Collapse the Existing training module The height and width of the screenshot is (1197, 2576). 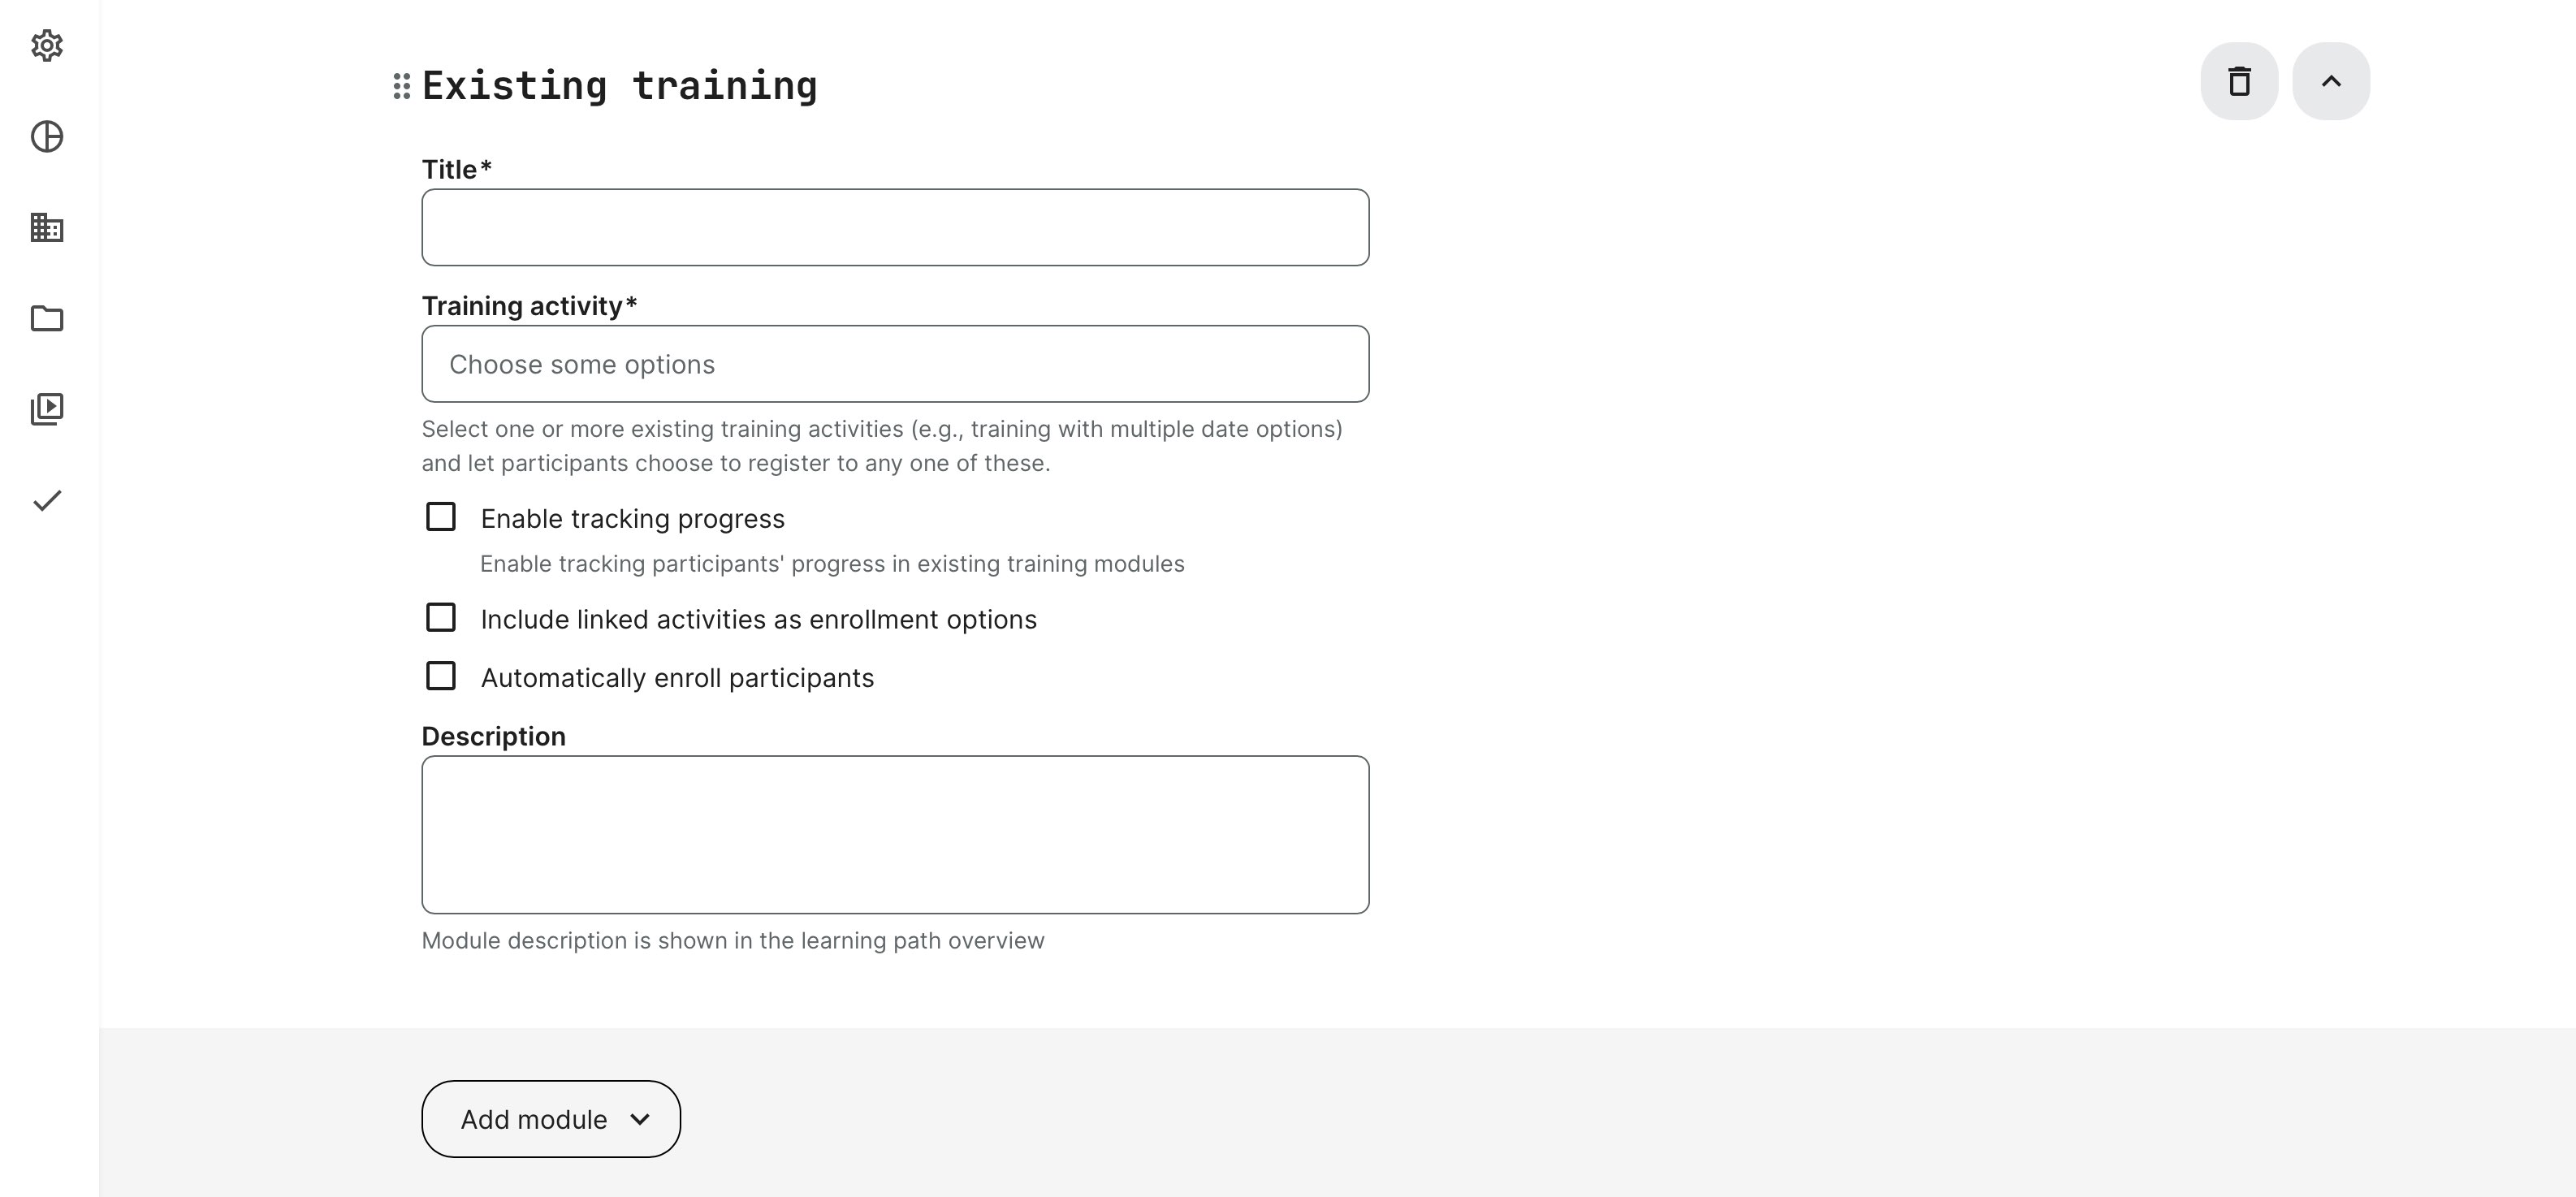tap(2330, 81)
